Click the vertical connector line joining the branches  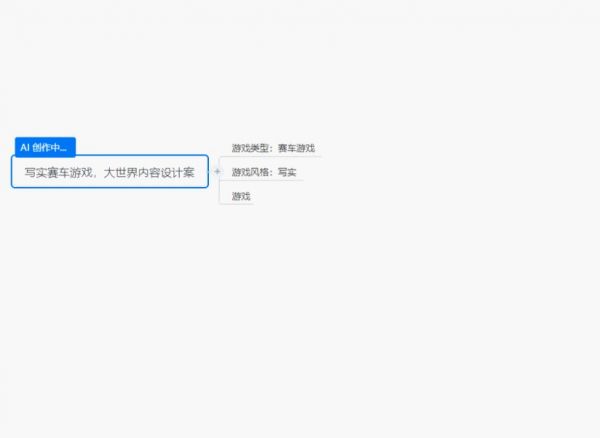tap(220, 184)
